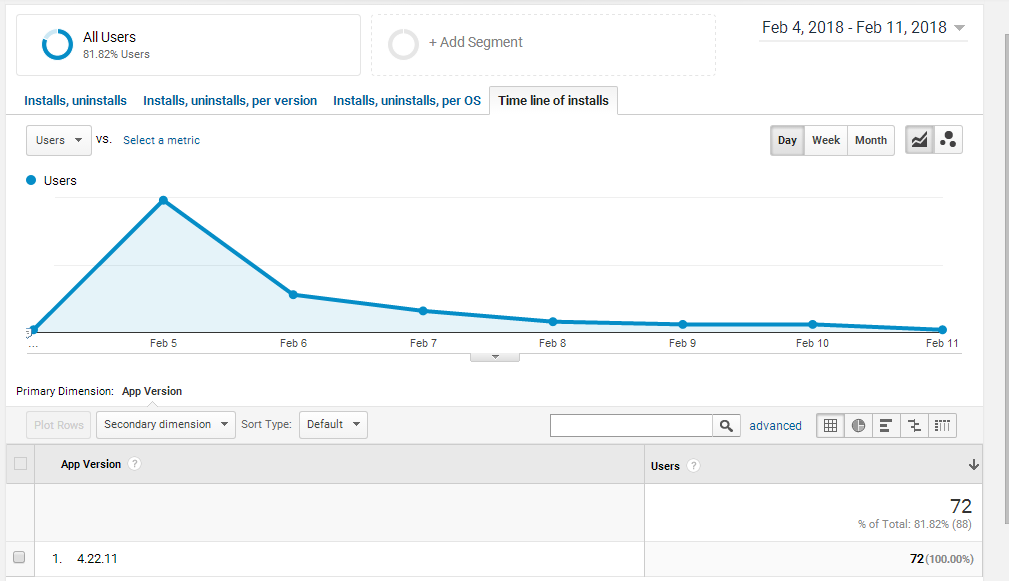Set chart granularity to Day
This screenshot has height=581, width=1009.
pyautogui.click(x=787, y=140)
